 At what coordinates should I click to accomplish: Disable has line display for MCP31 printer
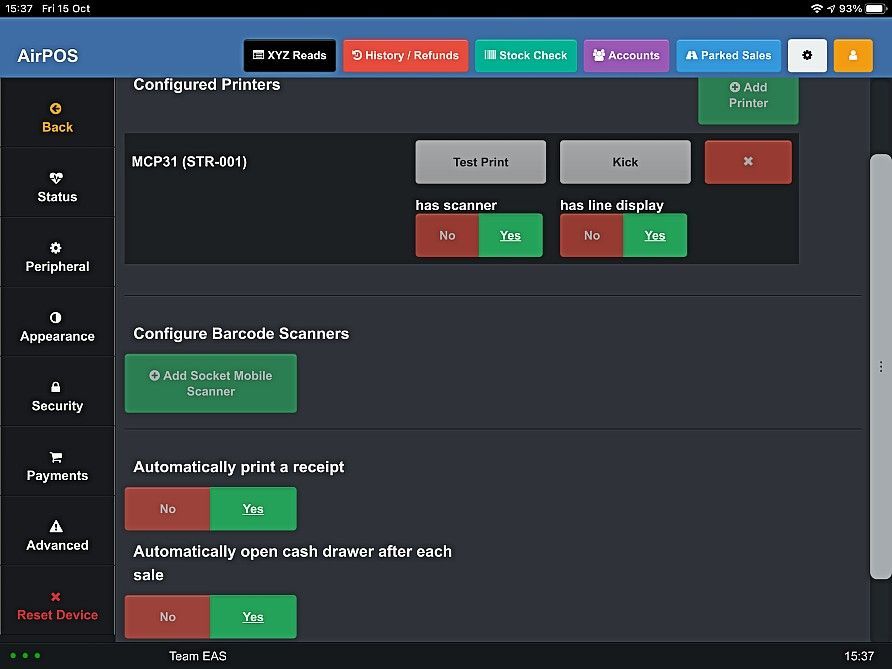pyautogui.click(x=591, y=235)
